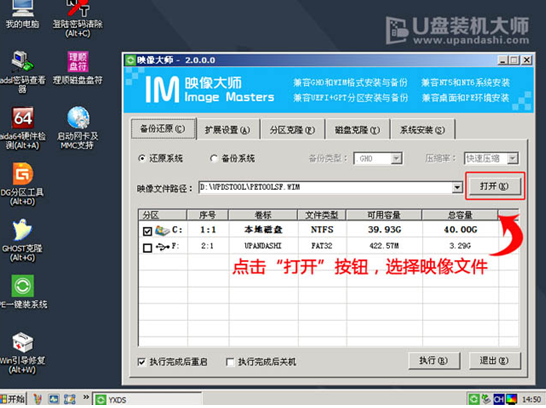Click the NTFS cell in C: row
This screenshot has height=408, width=546.
click(322, 230)
